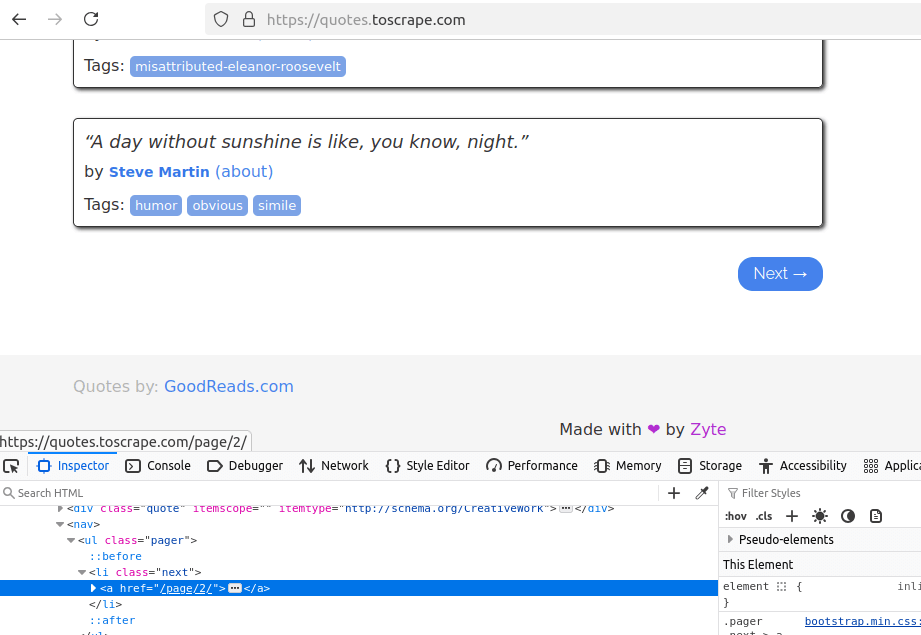The height and width of the screenshot is (635, 921).
Task: Open the Style Editor tab
Action: tap(428, 466)
